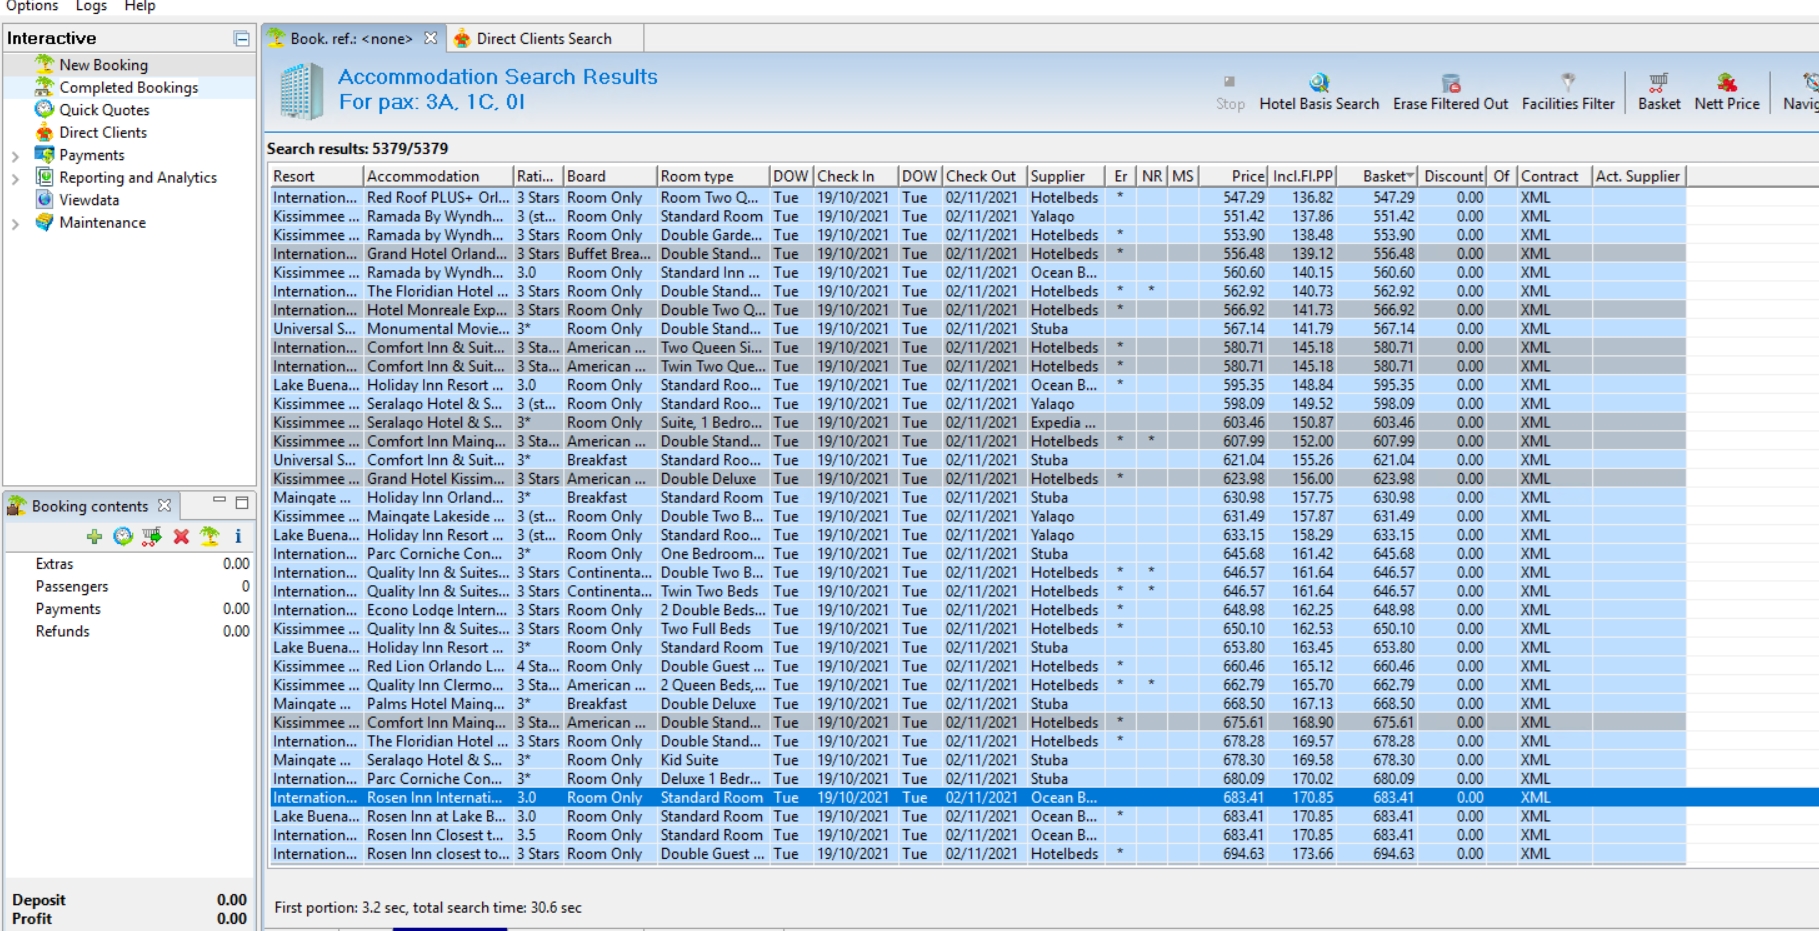1819x931 pixels.
Task: Sort results by the Resort column header
Action: point(316,176)
